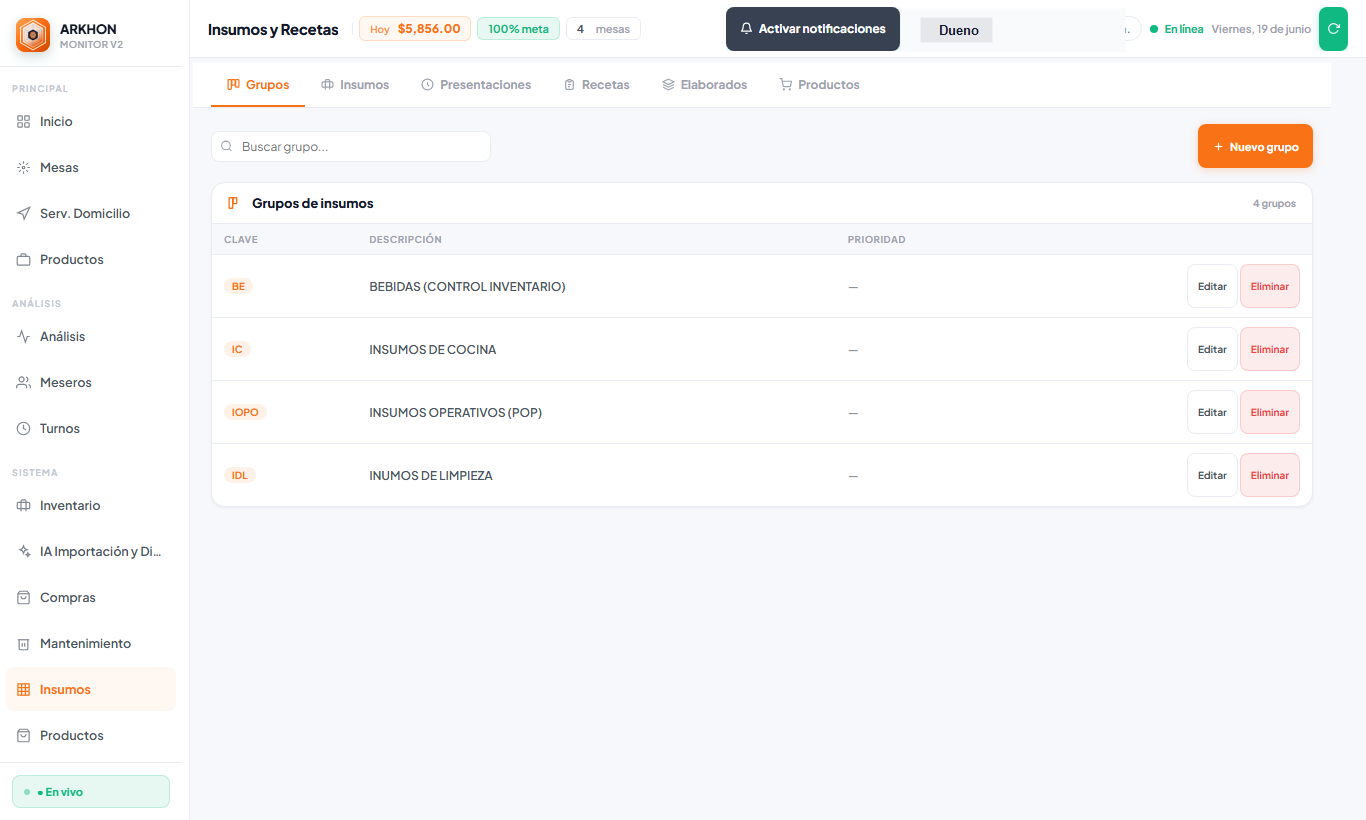
Task: Edit the INUMOS DE LIMPIEZA group
Action: click(1212, 475)
